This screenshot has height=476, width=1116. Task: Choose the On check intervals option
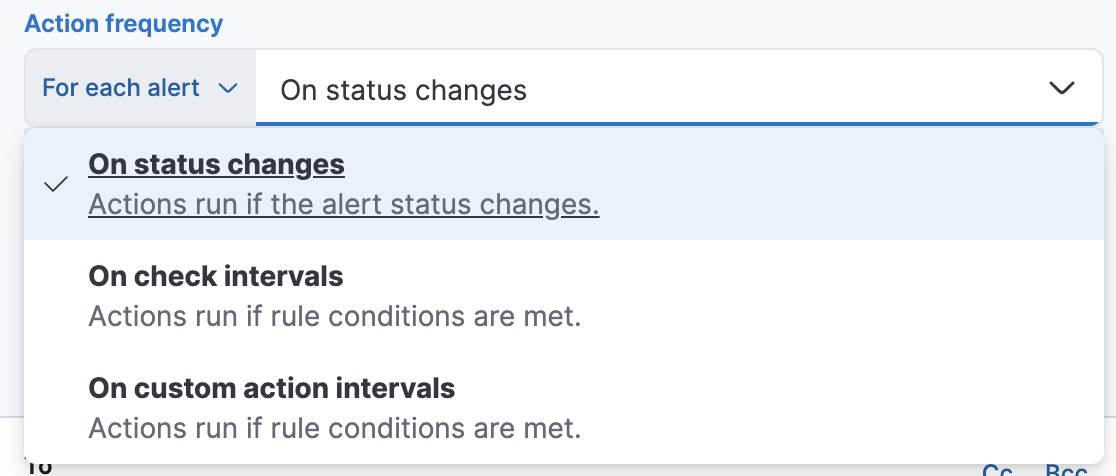(216, 276)
